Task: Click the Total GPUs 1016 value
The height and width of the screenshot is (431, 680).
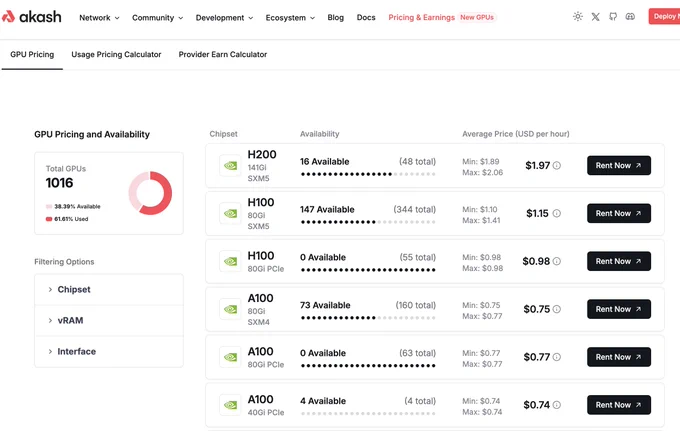Action: tap(59, 183)
